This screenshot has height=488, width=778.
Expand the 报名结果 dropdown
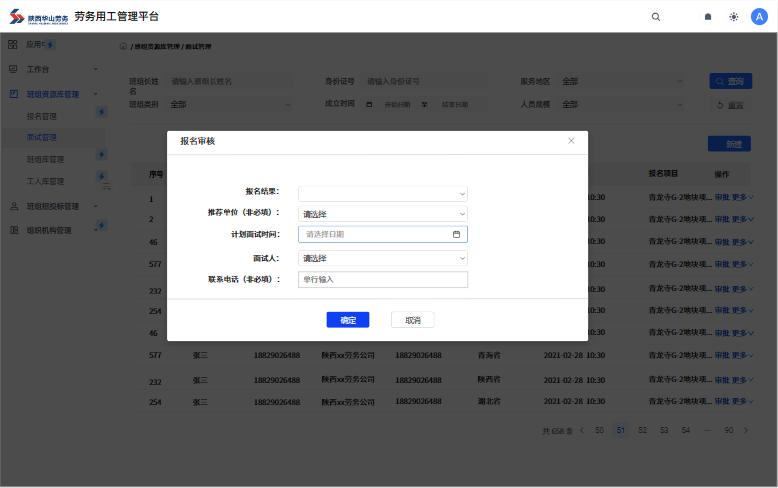(x=382, y=193)
